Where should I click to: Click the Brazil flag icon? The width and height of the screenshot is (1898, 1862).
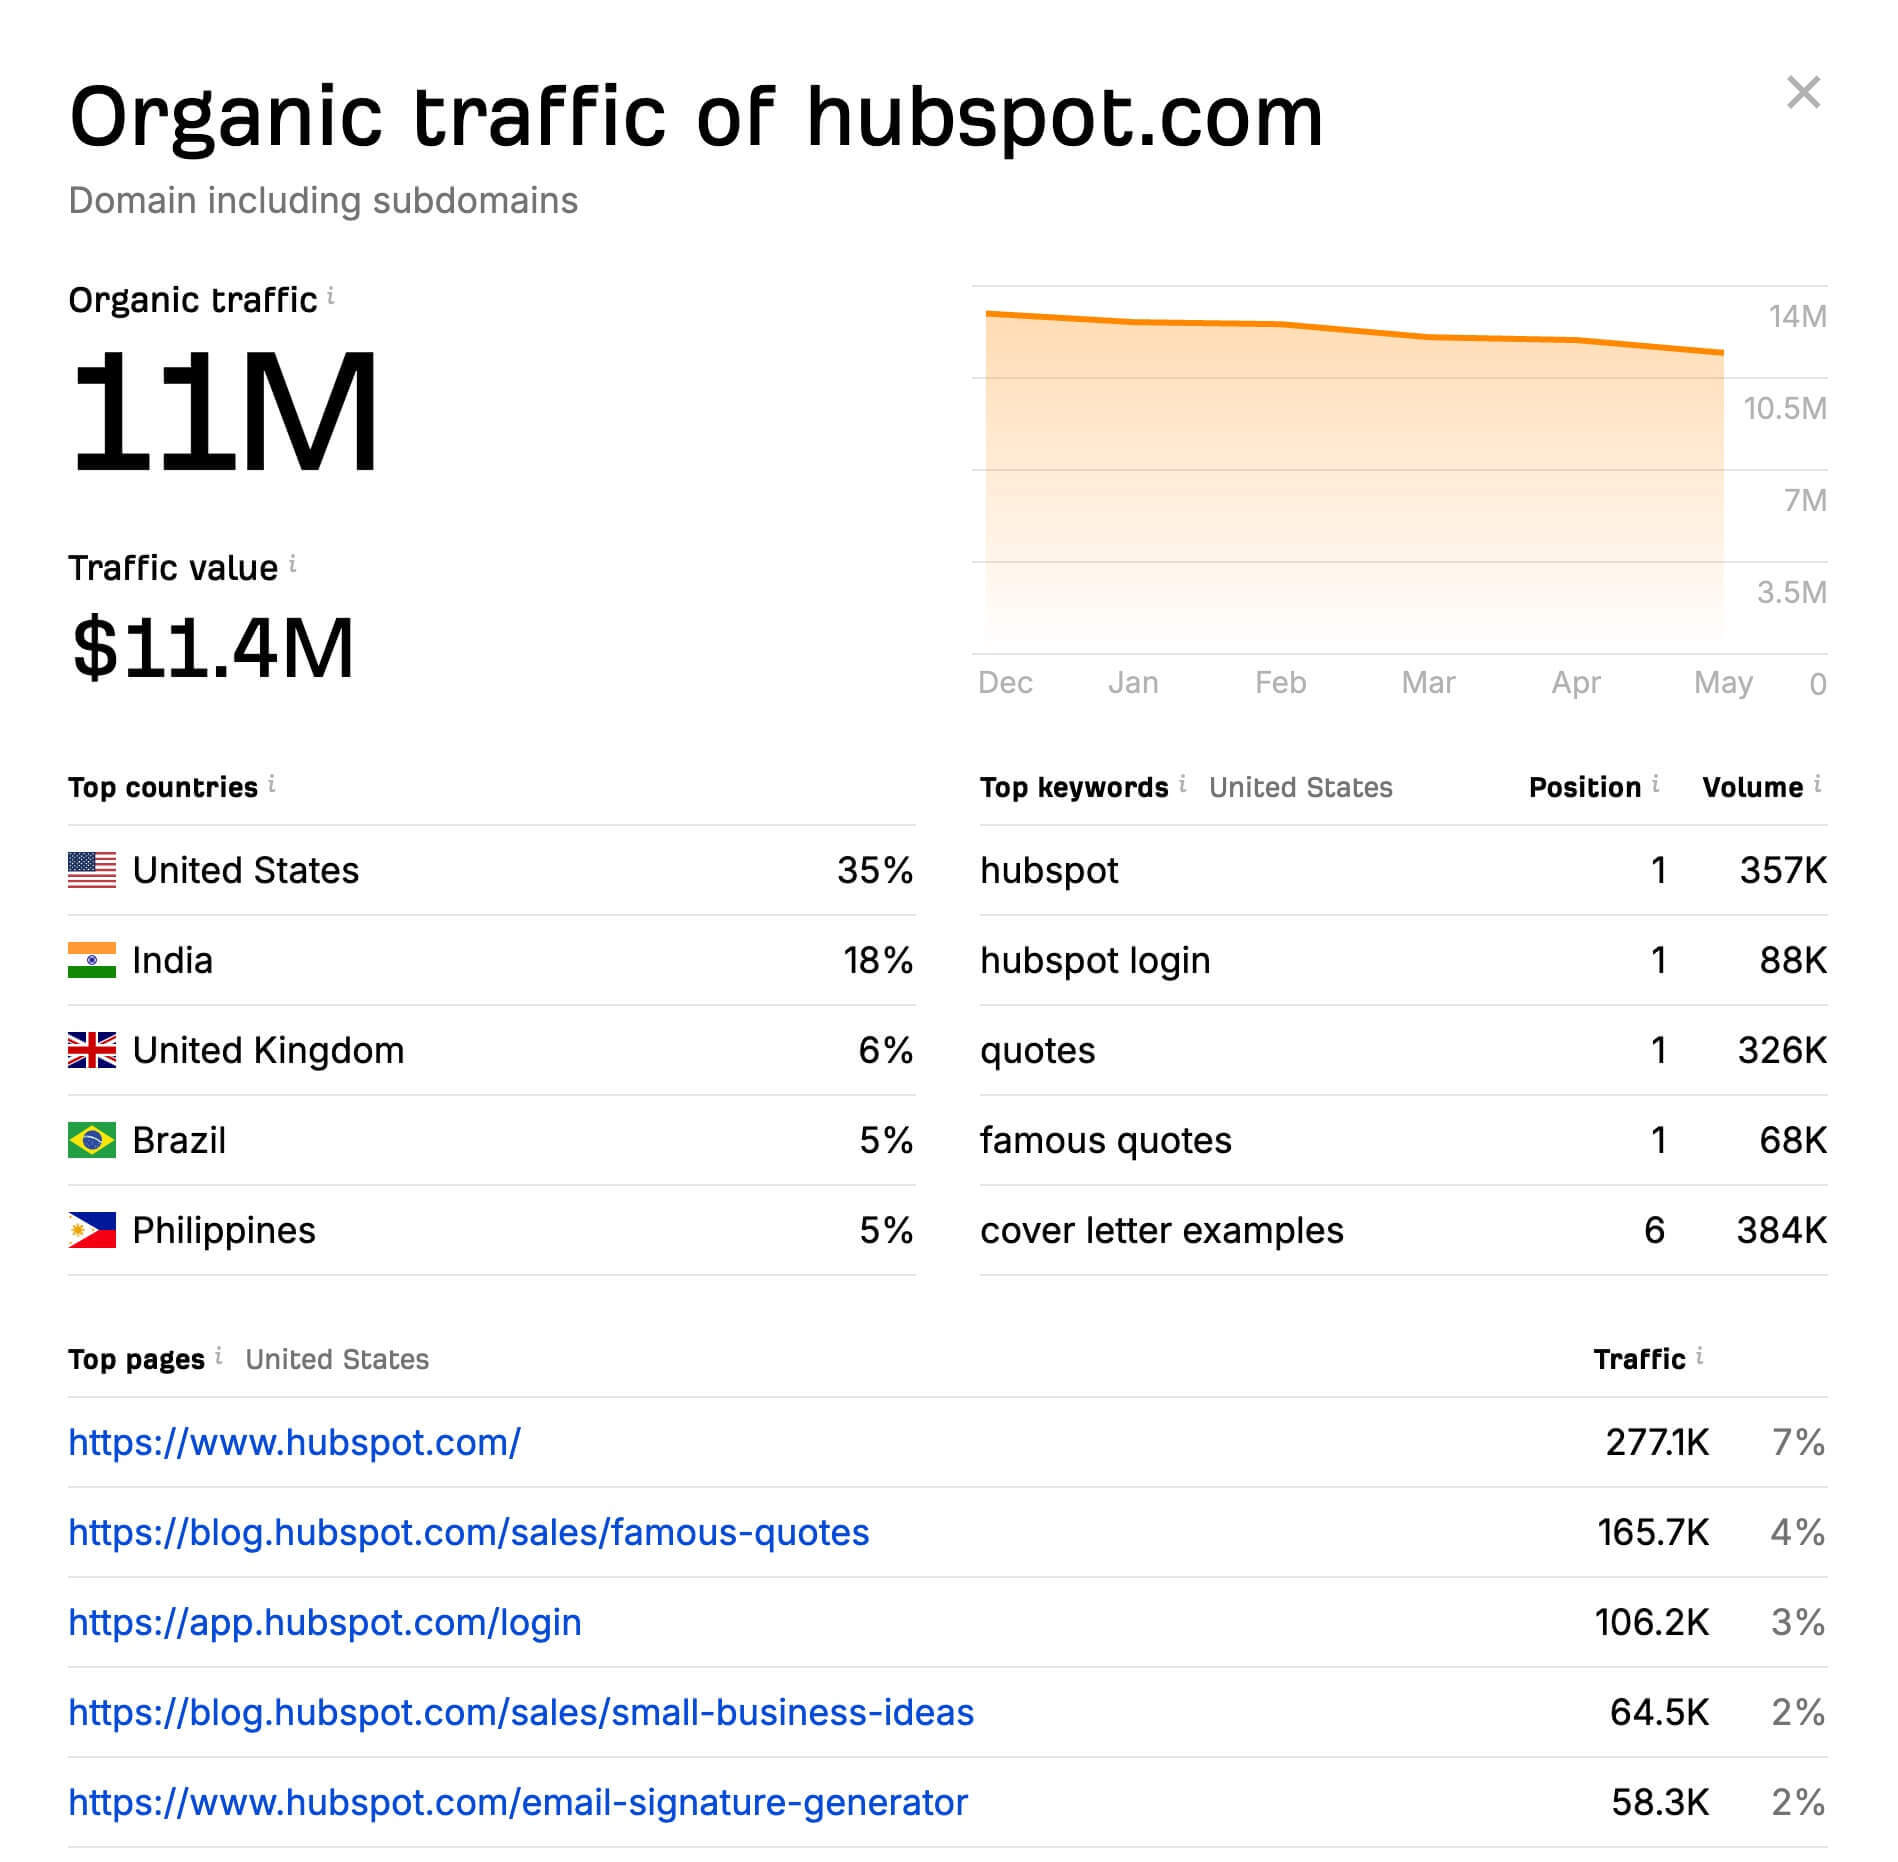[x=92, y=1140]
